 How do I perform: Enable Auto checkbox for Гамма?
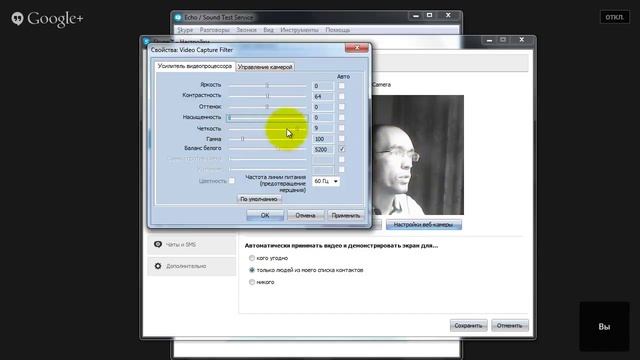(341, 139)
